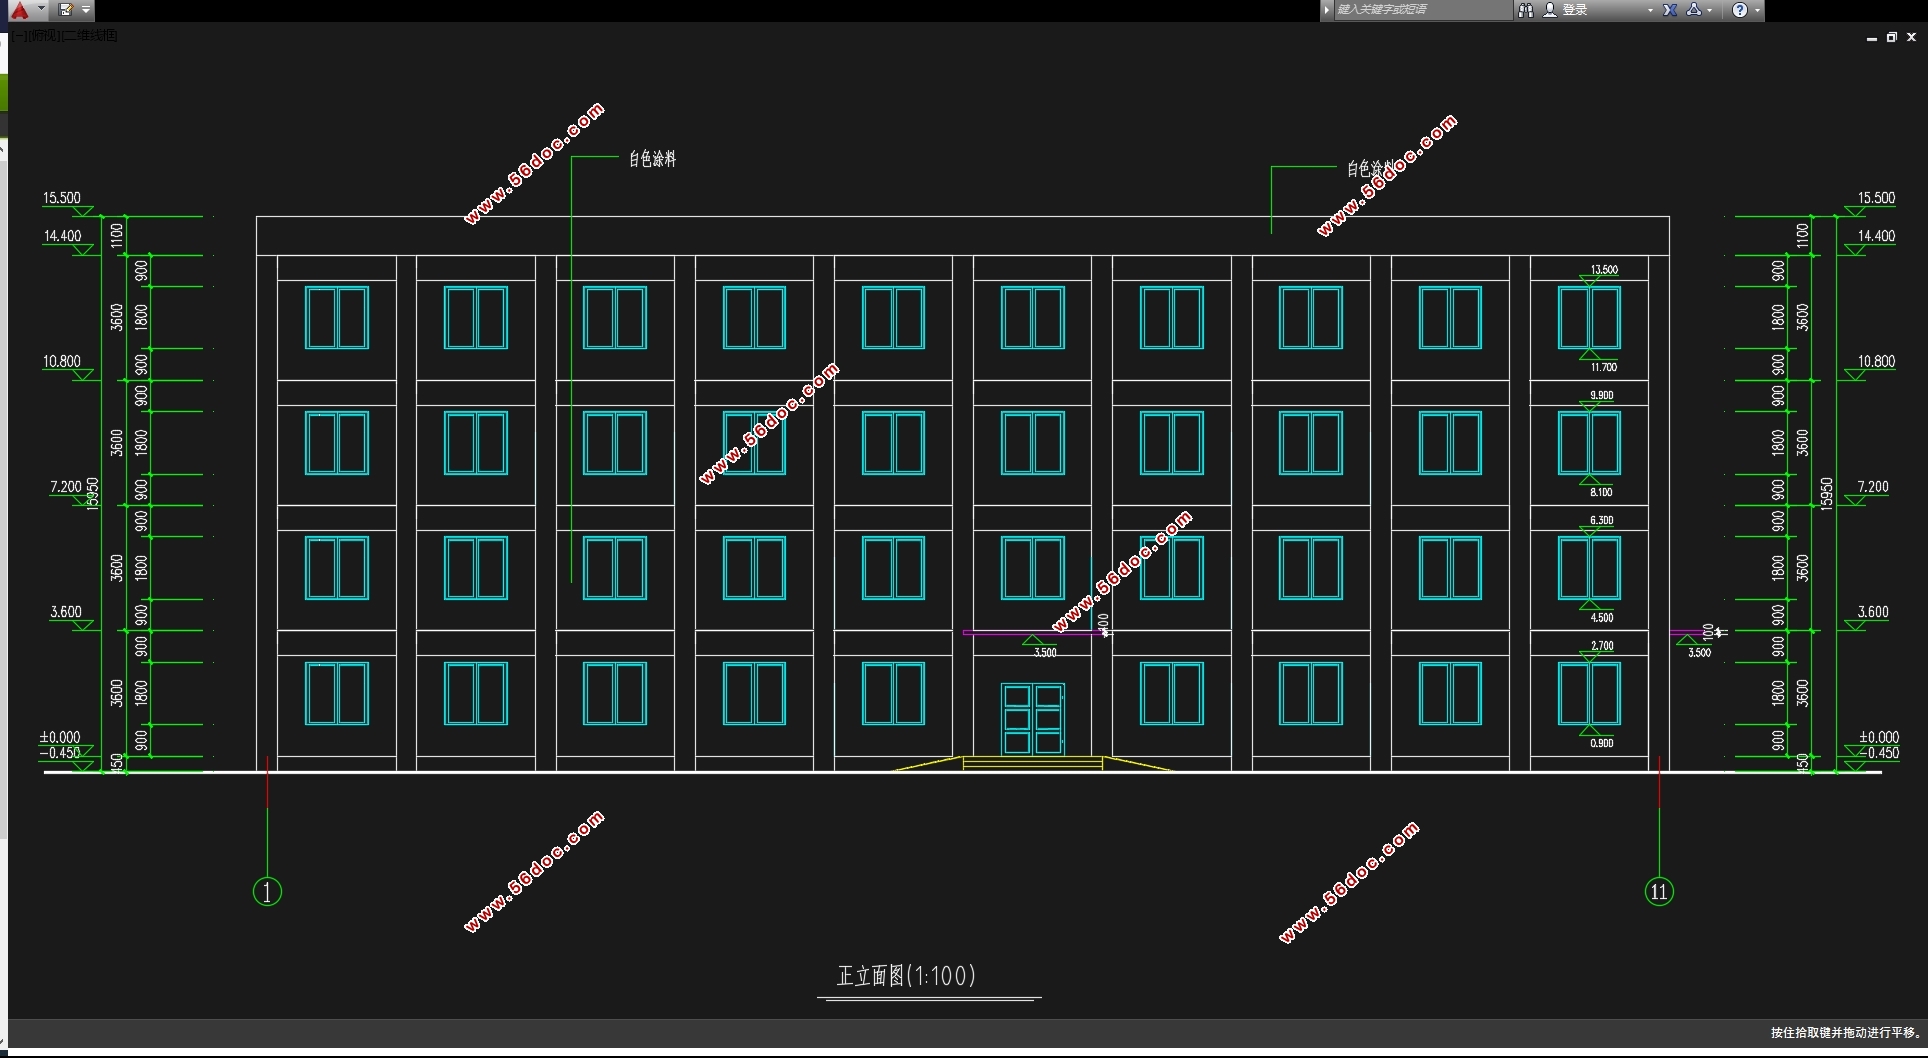The image size is (1928, 1058).
Task: Expand the quick access toolbar customize dropdown
Action: tap(86, 10)
